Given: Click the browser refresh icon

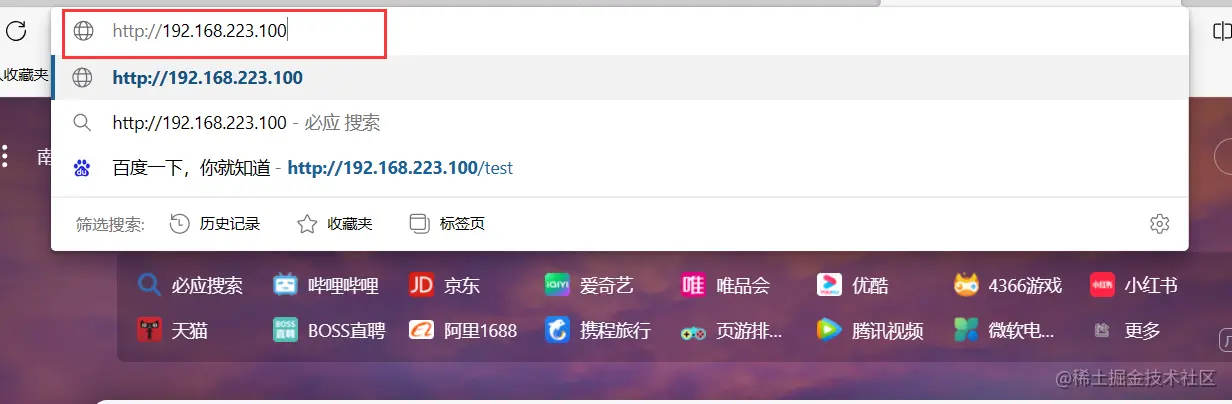Looking at the screenshot, I should click(16, 31).
